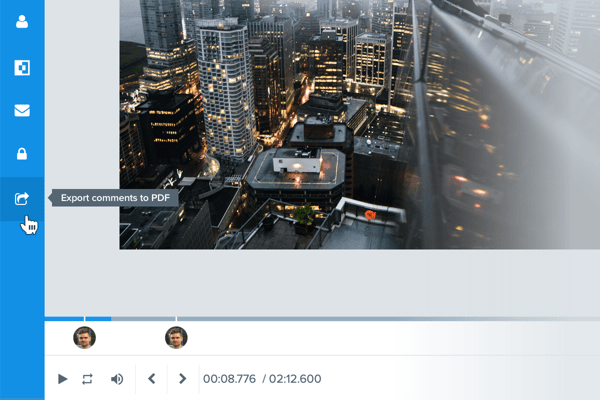Jump to next comment with right chevron
Viewport: 600px width, 400px height.
[x=183, y=379]
